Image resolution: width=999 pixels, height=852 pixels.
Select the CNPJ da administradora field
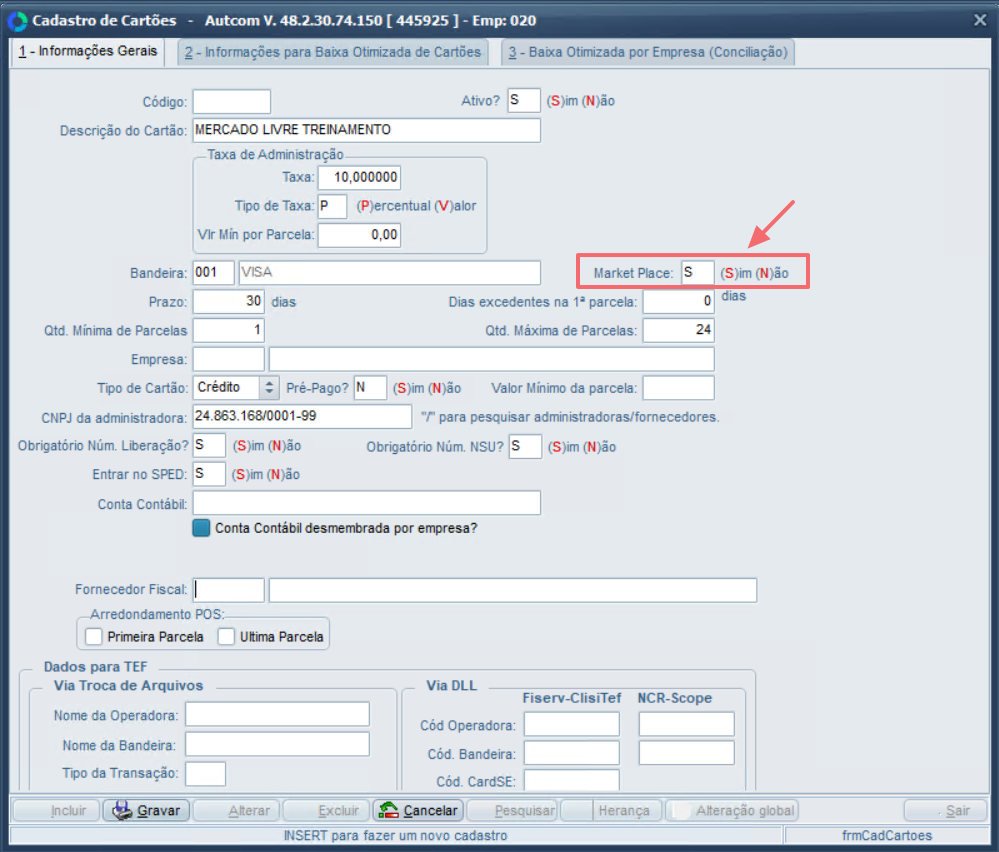point(301,416)
